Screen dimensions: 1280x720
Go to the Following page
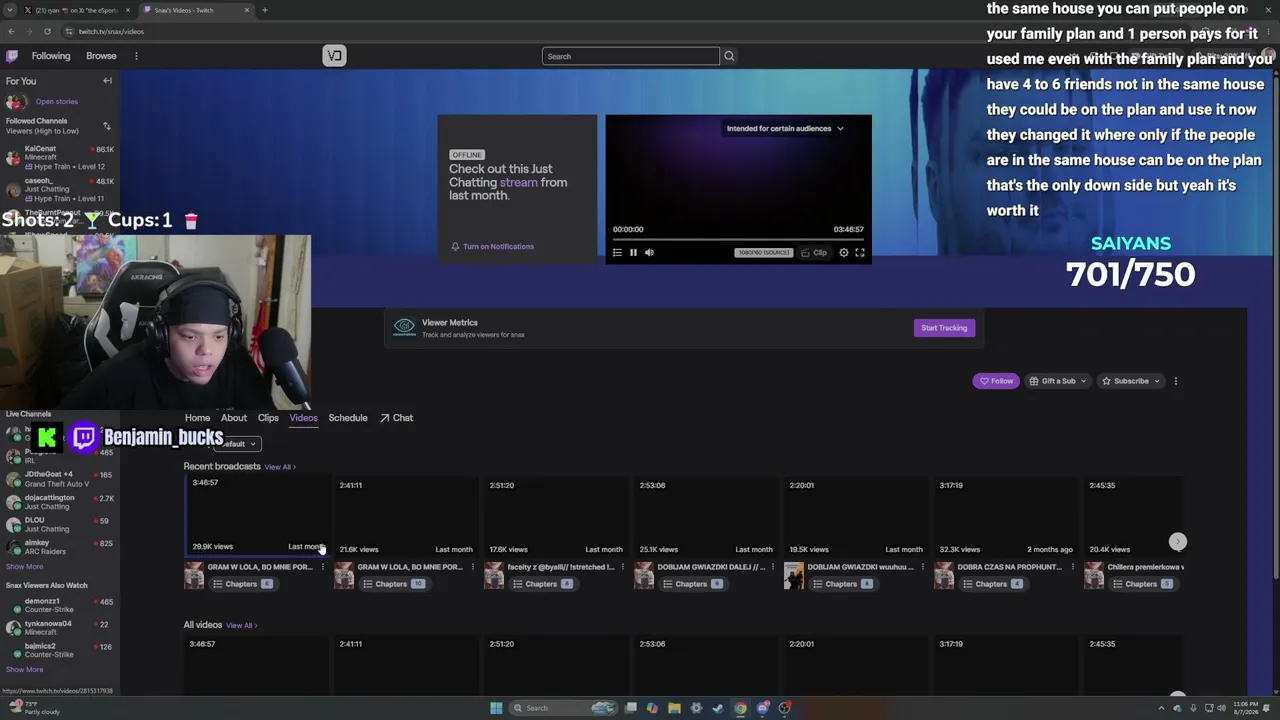51,56
